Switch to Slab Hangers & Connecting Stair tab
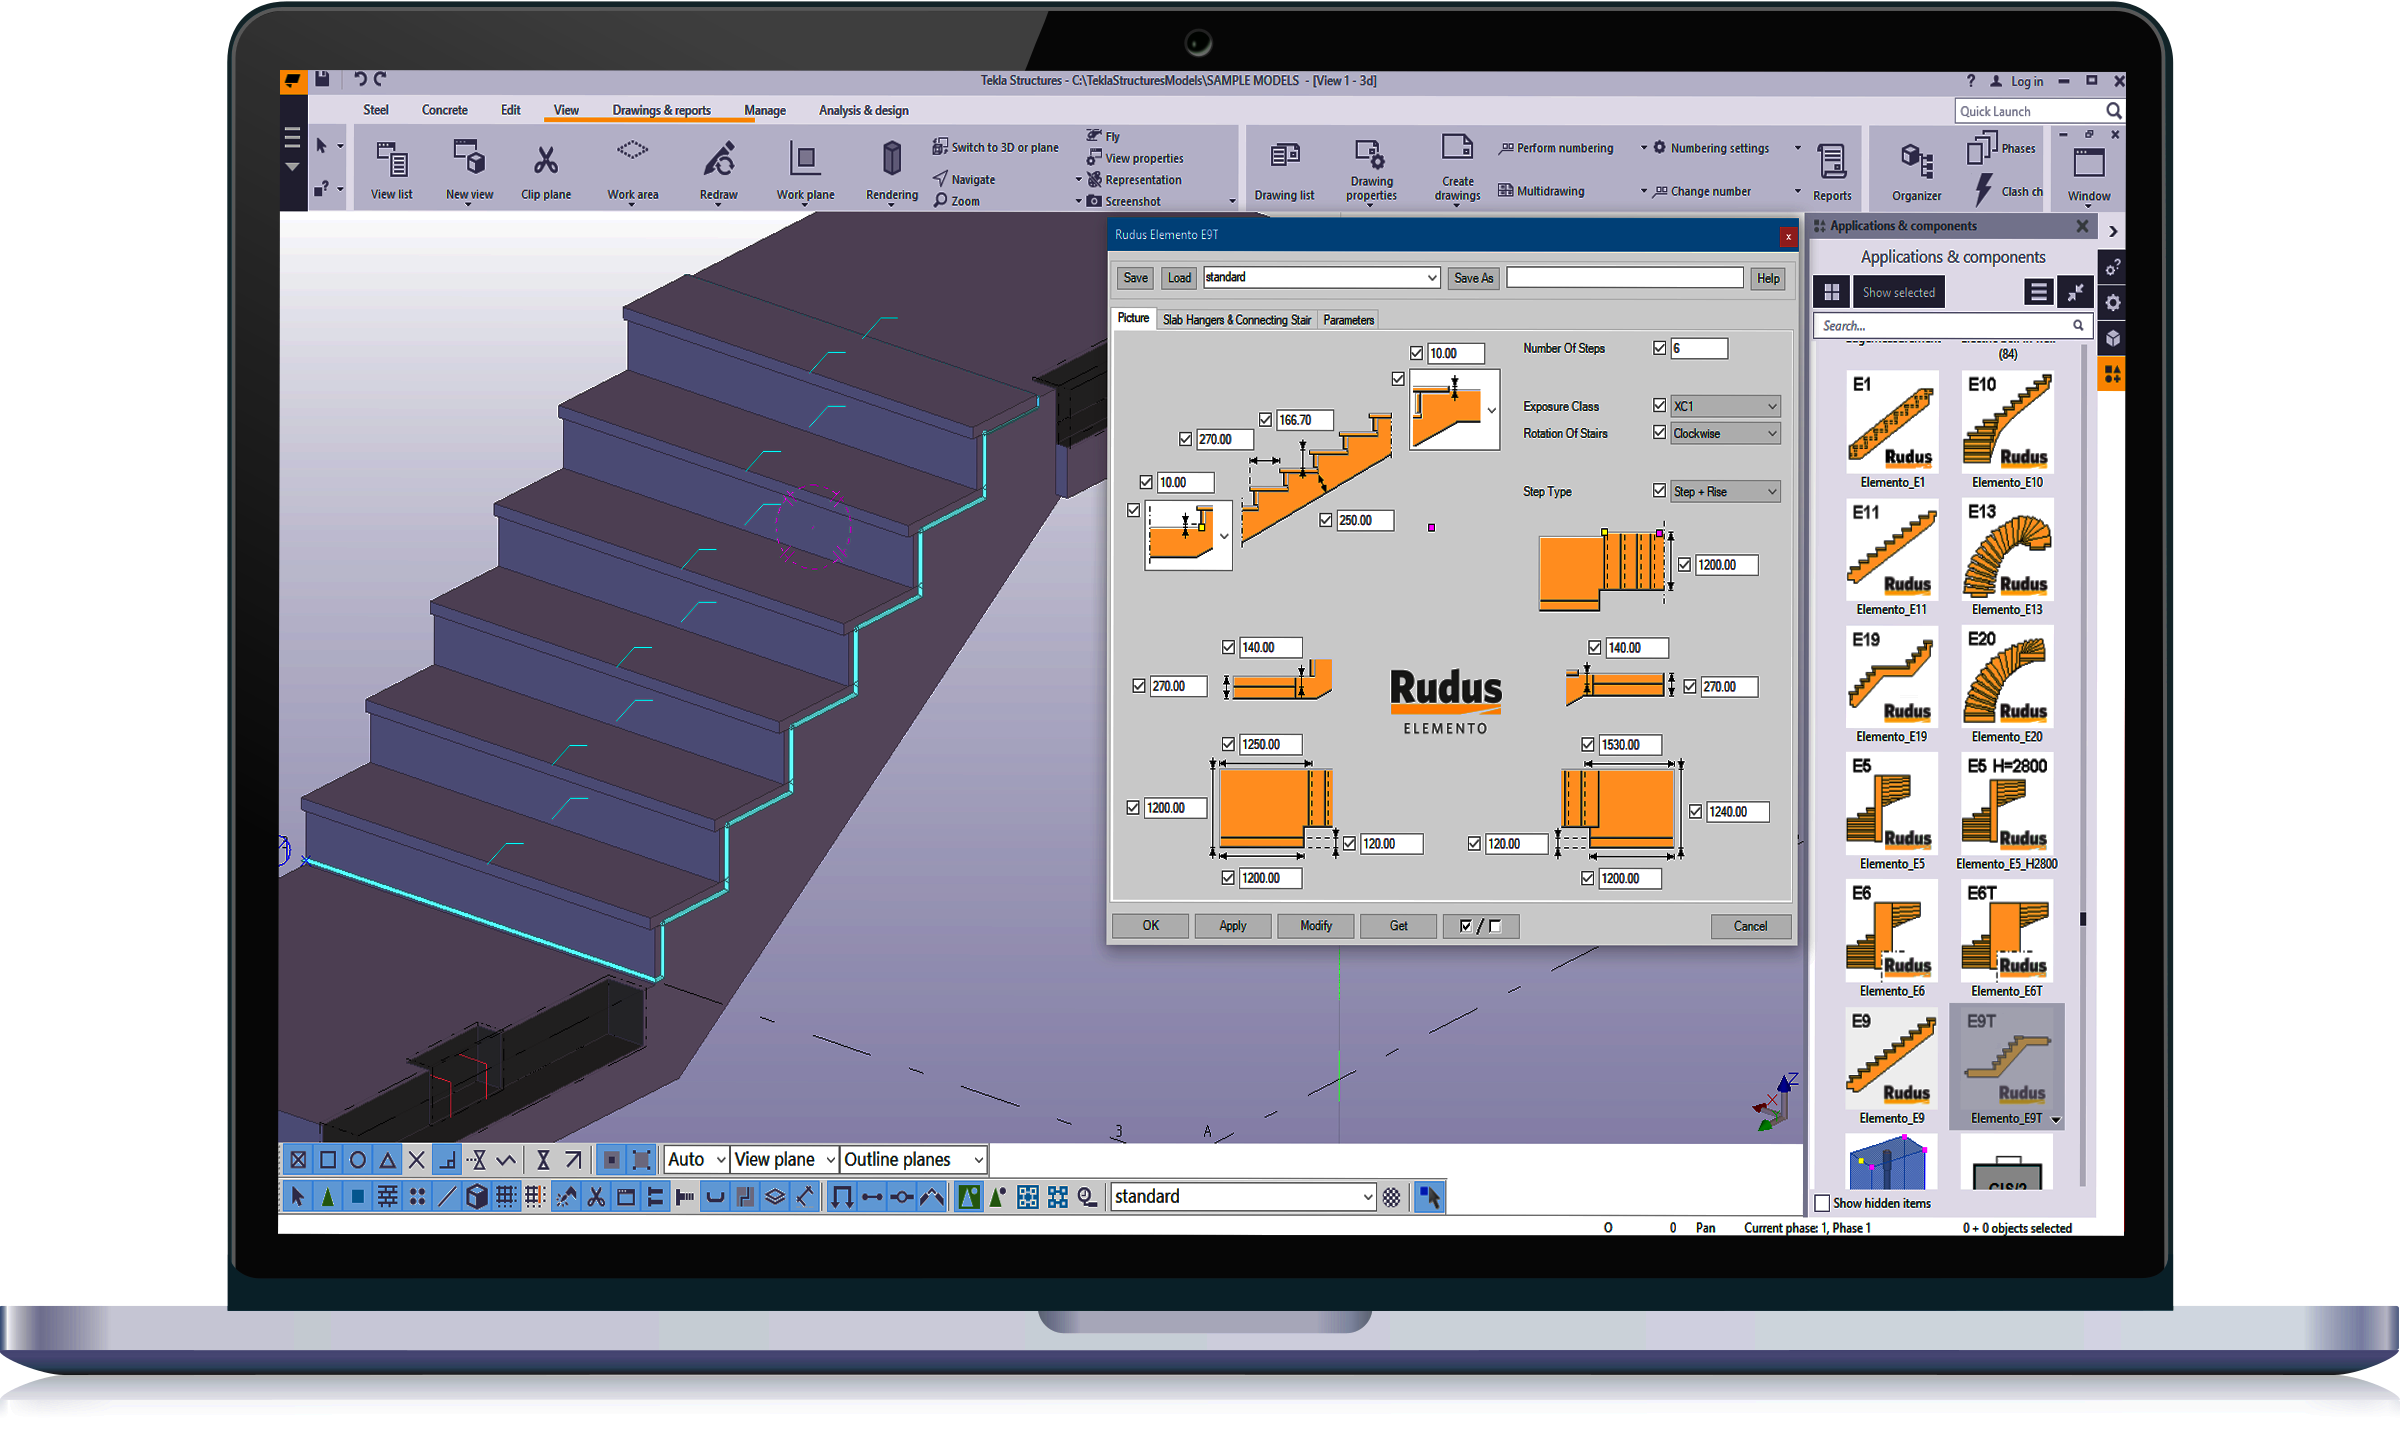This screenshot has width=2400, height=1444. [x=1236, y=320]
